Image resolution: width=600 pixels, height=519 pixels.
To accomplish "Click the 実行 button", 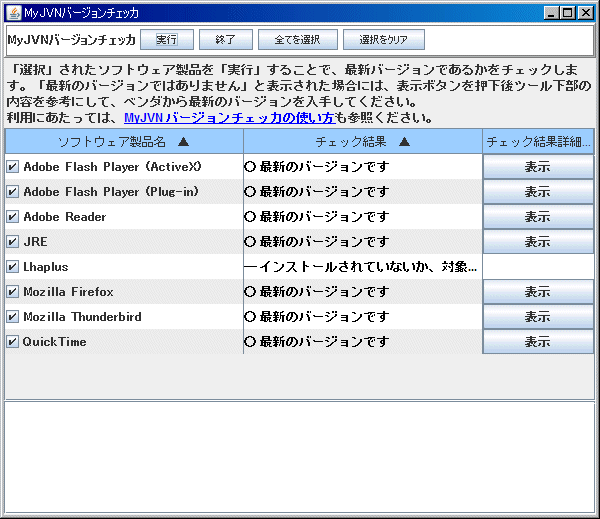I will click(x=167, y=39).
